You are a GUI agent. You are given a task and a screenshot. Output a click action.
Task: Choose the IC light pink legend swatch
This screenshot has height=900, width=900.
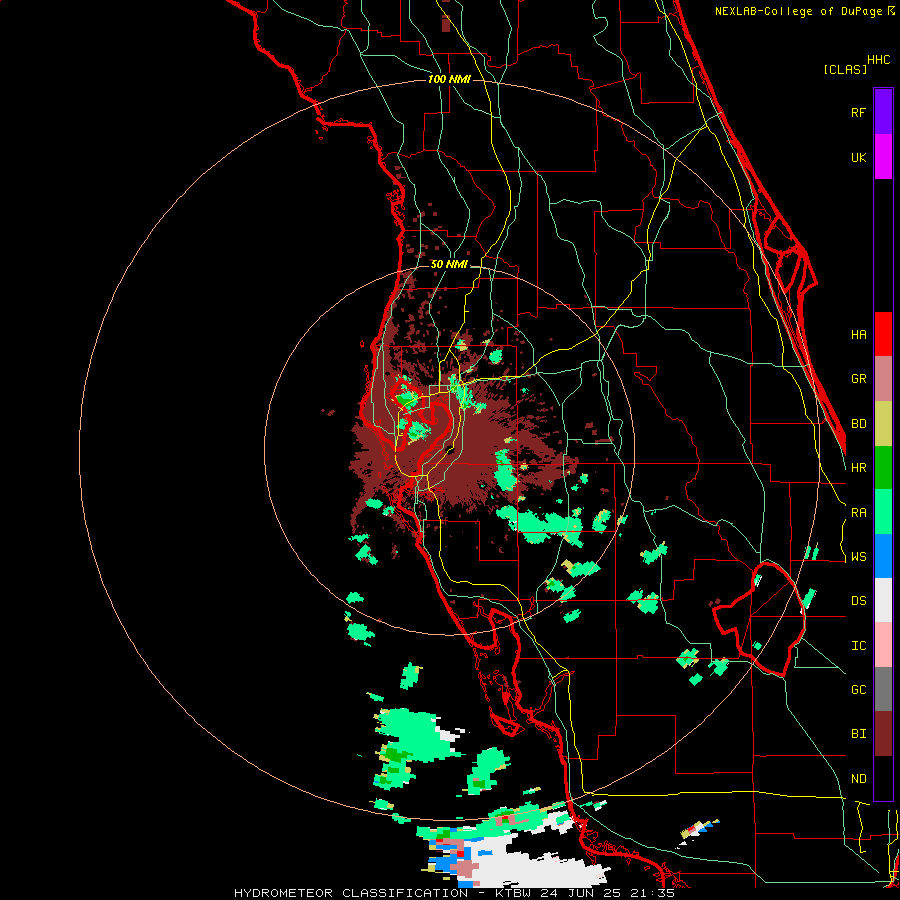tap(883, 645)
